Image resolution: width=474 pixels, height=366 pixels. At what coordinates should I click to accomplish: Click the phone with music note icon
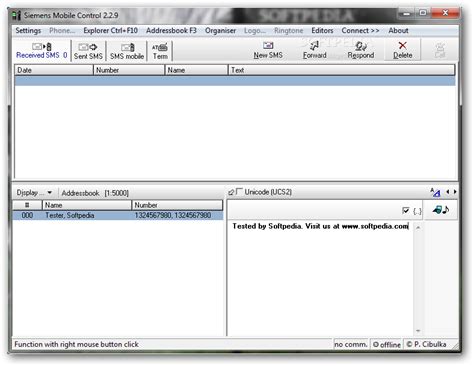(441, 210)
